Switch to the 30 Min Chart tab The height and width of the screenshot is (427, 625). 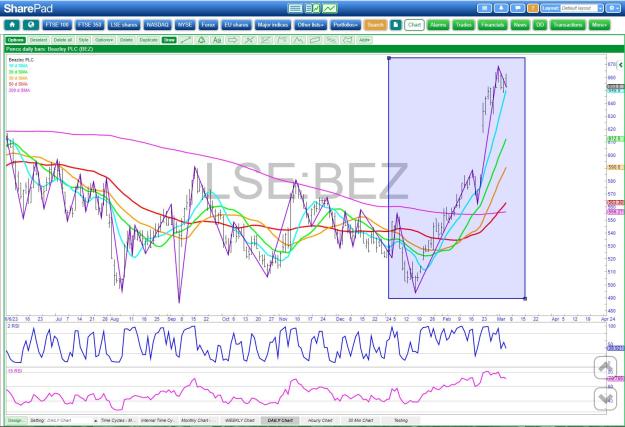click(361, 420)
